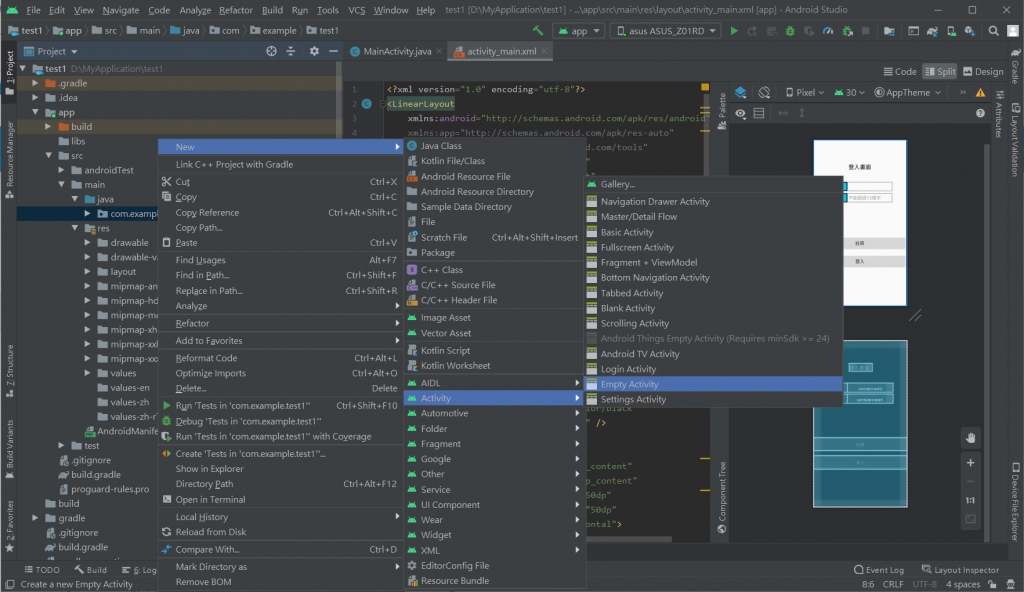Viewport: 1024px width, 592px height.
Task: Open the AppTheme dropdown
Action: pos(907,92)
